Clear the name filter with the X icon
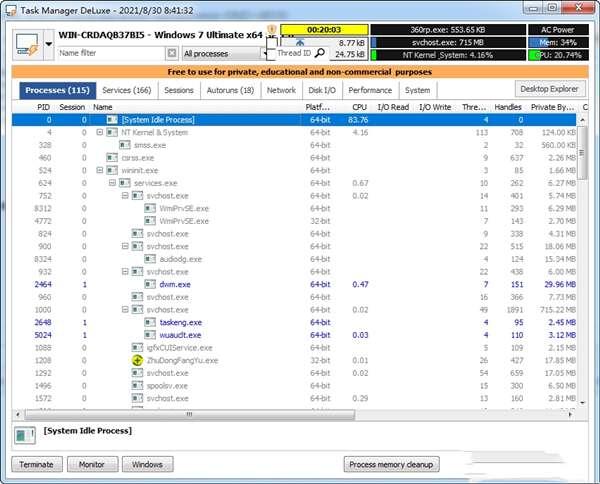The height and width of the screenshot is (484, 600). [x=172, y=53]
